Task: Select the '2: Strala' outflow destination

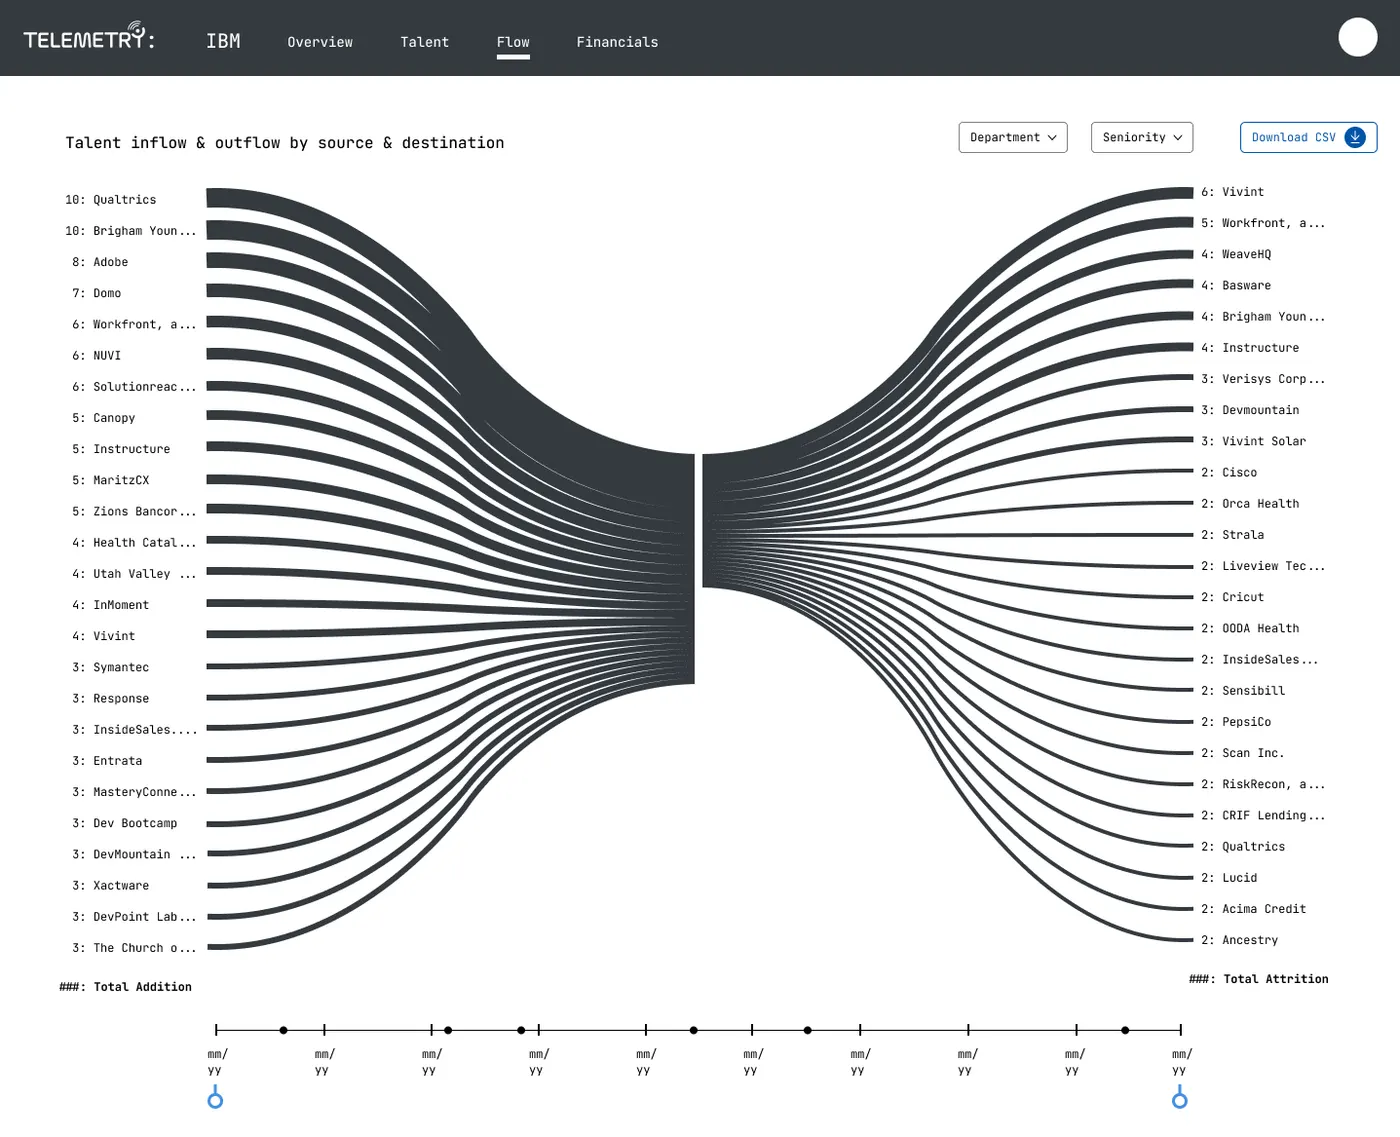Action: (x=1232, y=535)
